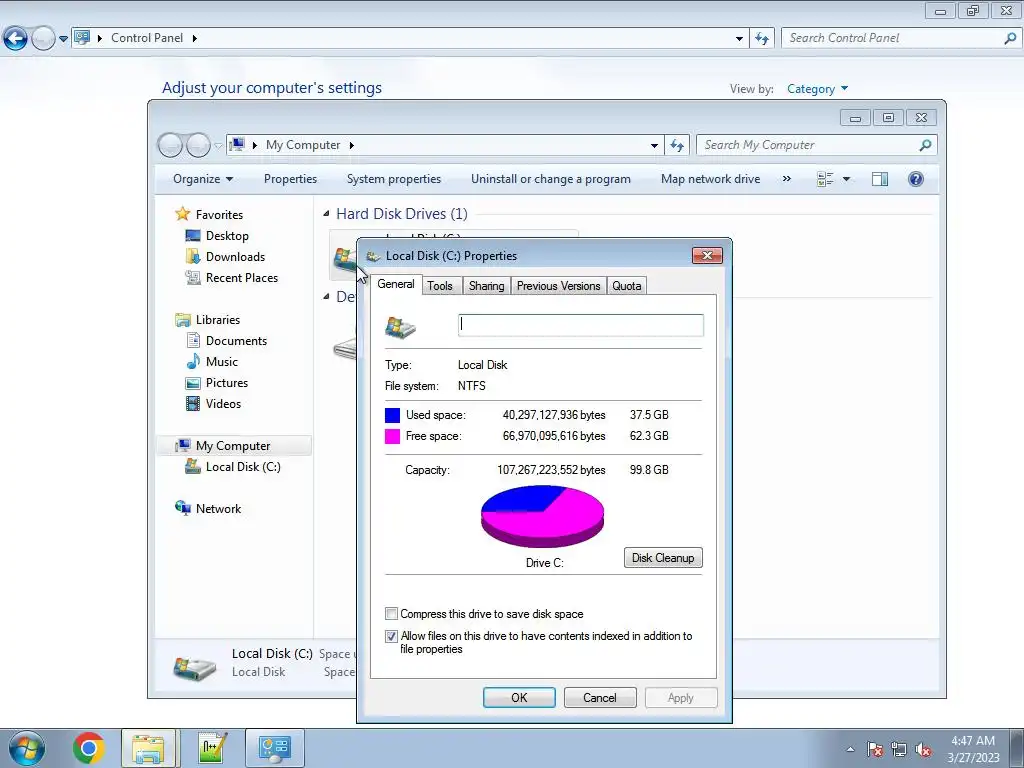Collapse the Hard Disk Drives group
This screenshot has width=1024, height=768.
click(327, 214)
